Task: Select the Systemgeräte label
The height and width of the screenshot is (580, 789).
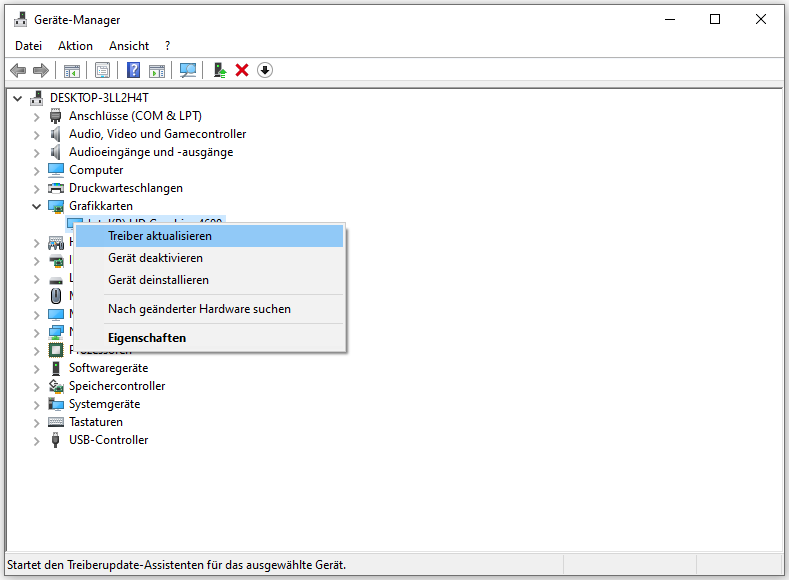Action: point(104,404)
